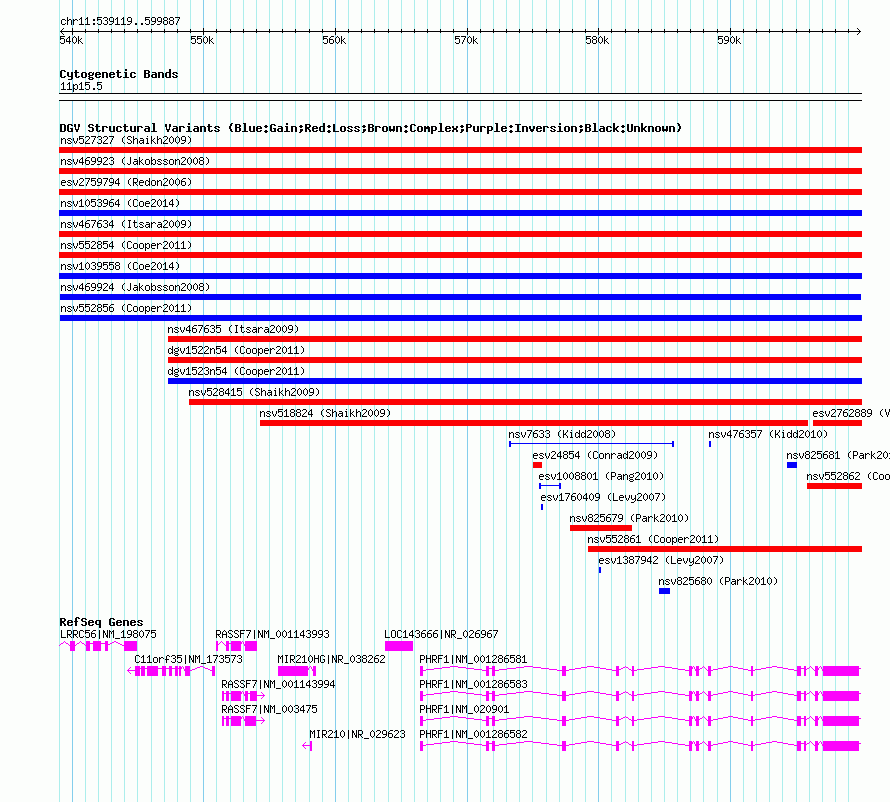Click the DGV Structural Variants track title

point(370,128)
